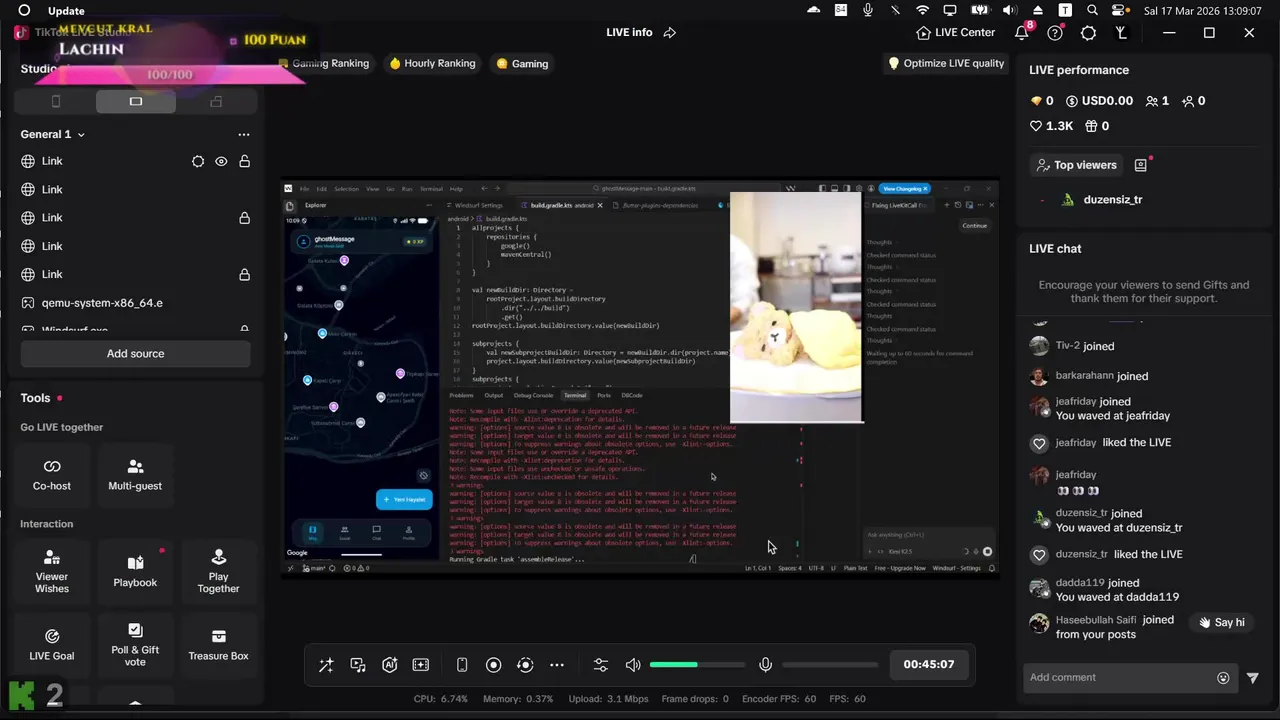Click the live stream preview window
This screenshot has height=720, width=1280.
(640, 379)
